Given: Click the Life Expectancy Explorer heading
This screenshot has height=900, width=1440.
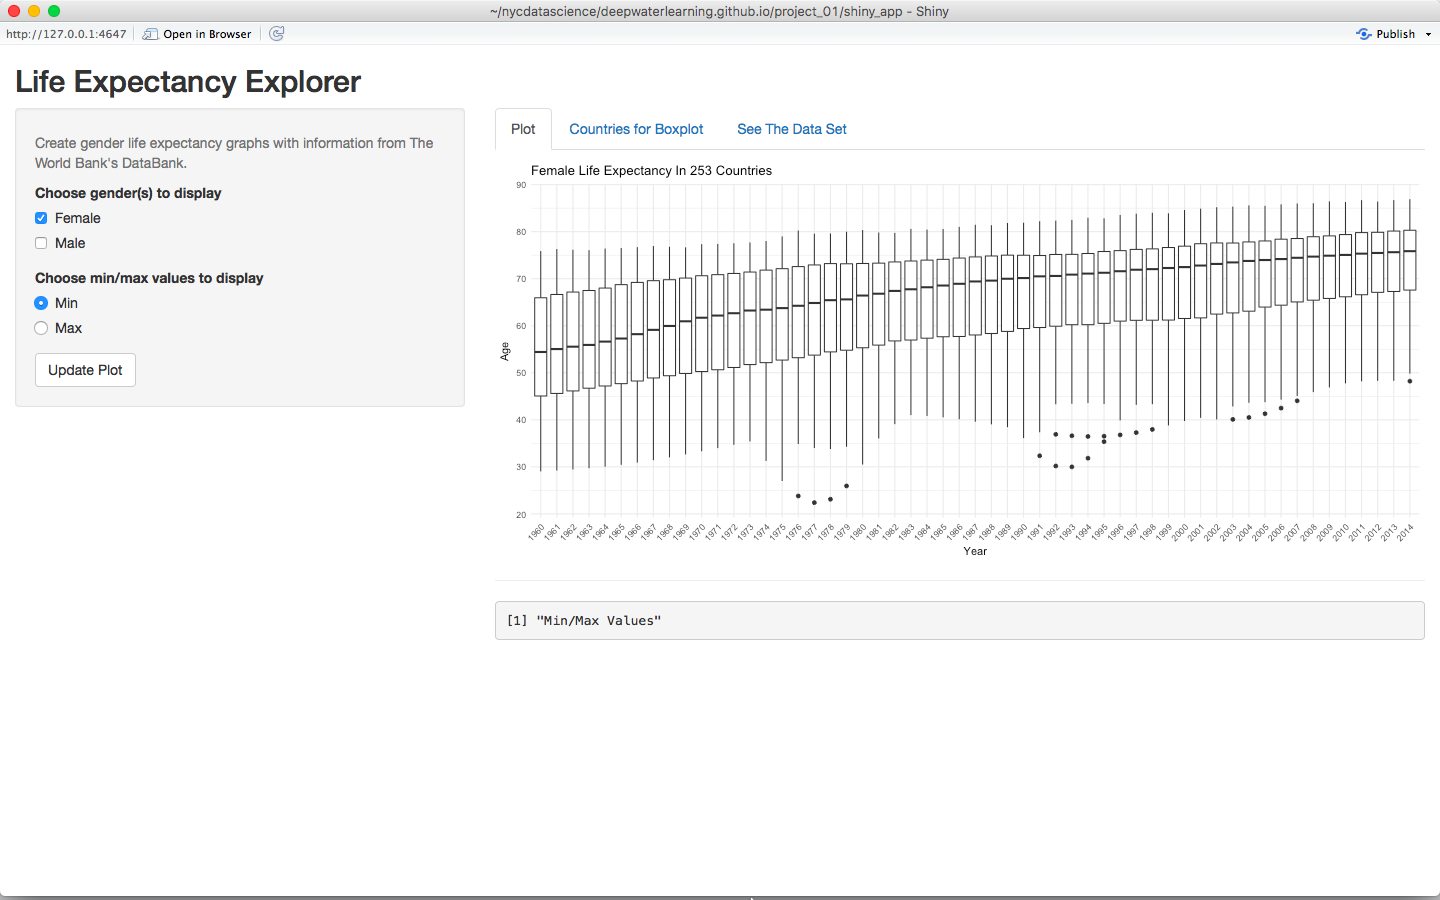Looking at the screenshot, I should (188, 82).
